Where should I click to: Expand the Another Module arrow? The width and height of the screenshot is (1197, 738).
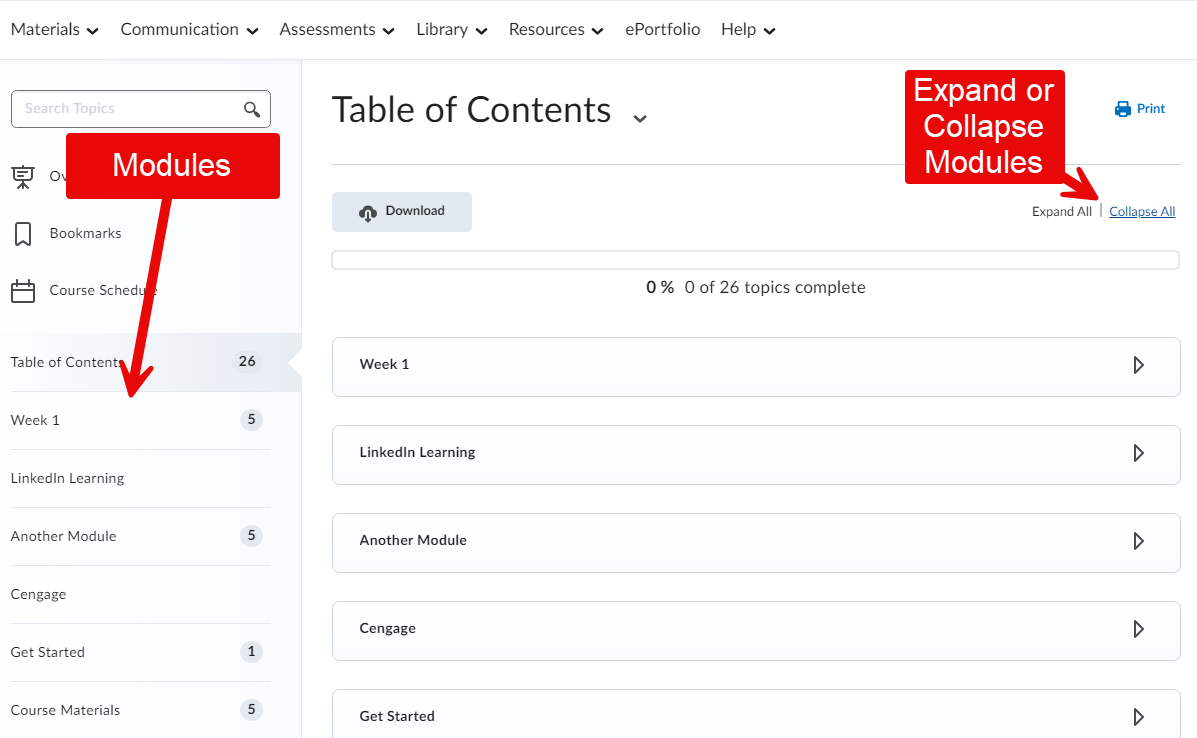click(x=1138, y=541)
